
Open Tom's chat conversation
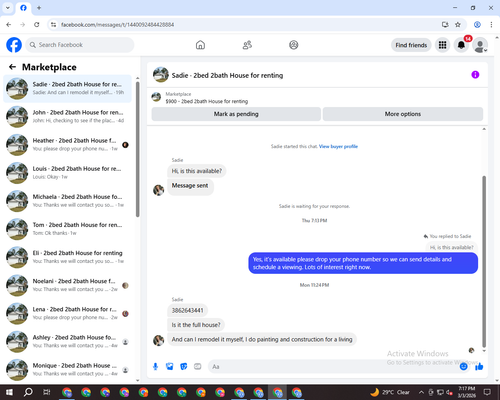(67, 229)
